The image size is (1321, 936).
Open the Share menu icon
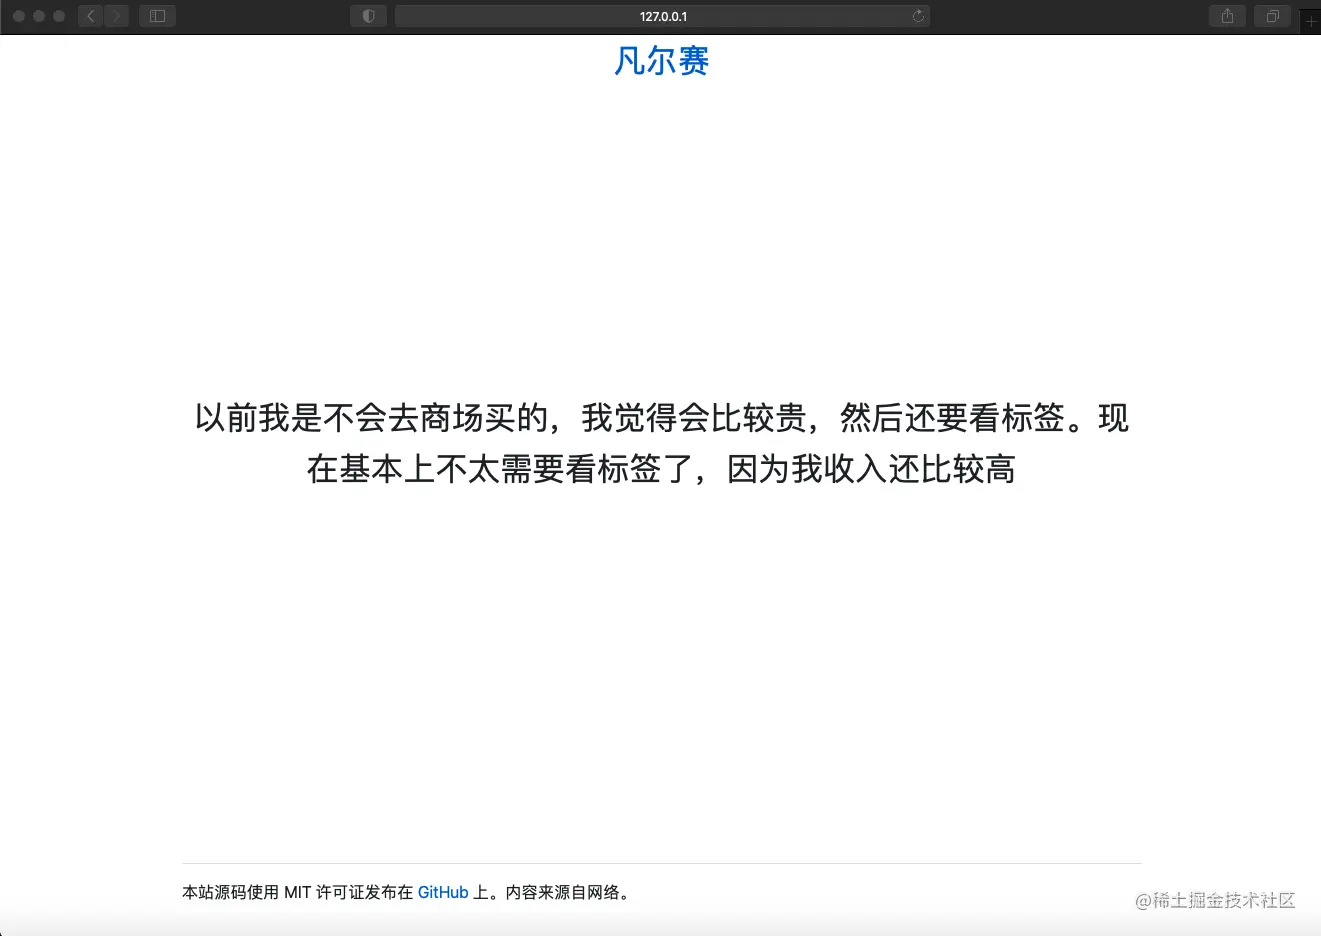1227,16
